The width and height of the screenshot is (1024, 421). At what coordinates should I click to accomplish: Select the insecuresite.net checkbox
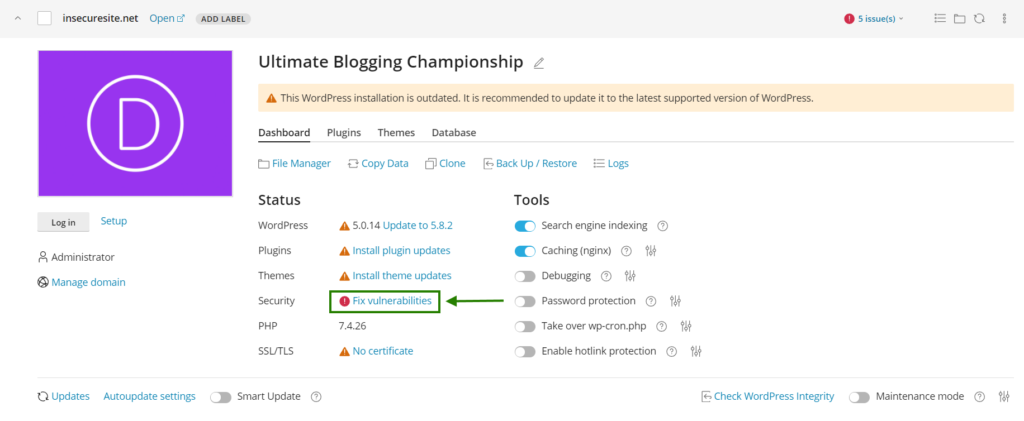pos(44,18)
